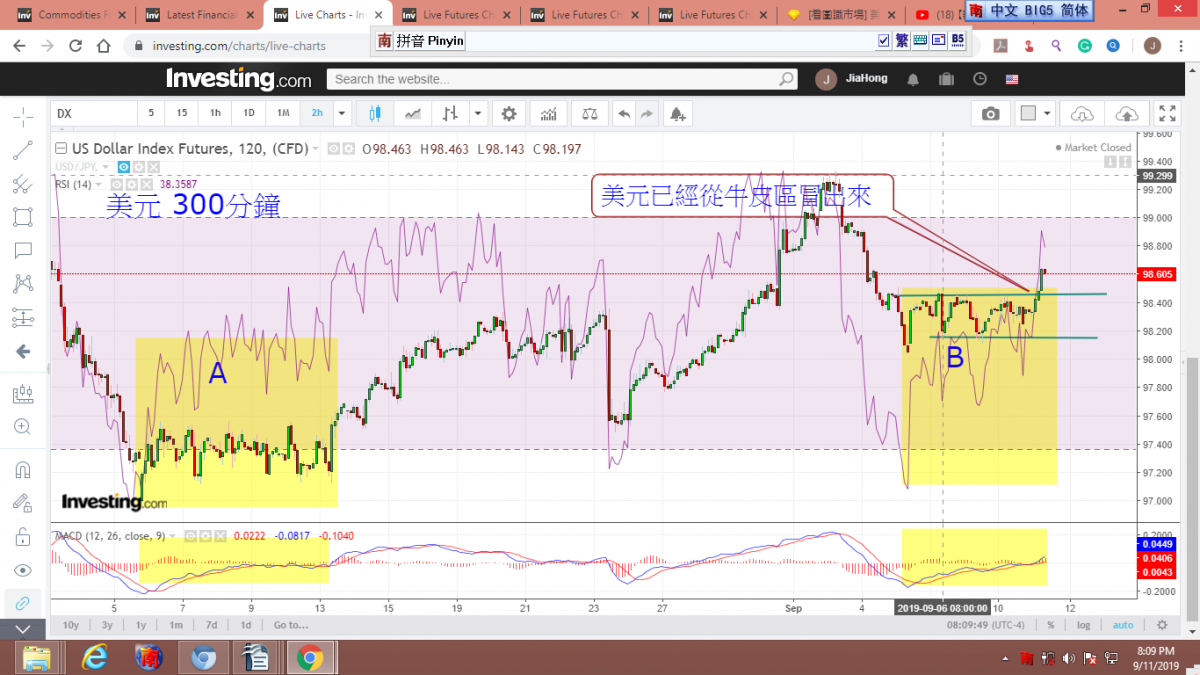Open chart settings with the gear icon

click(510, 113)
